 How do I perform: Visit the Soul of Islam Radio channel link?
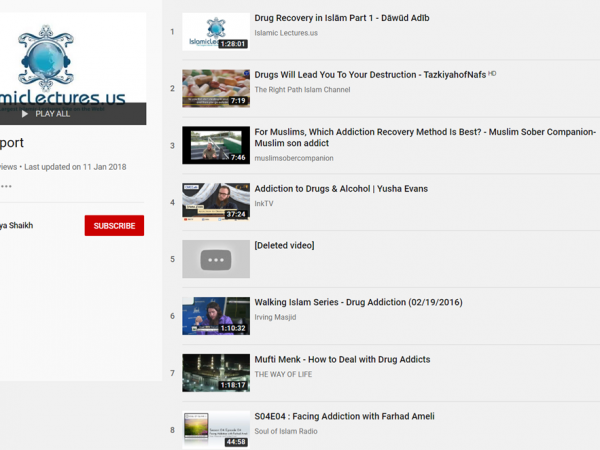tap(286, 431)
